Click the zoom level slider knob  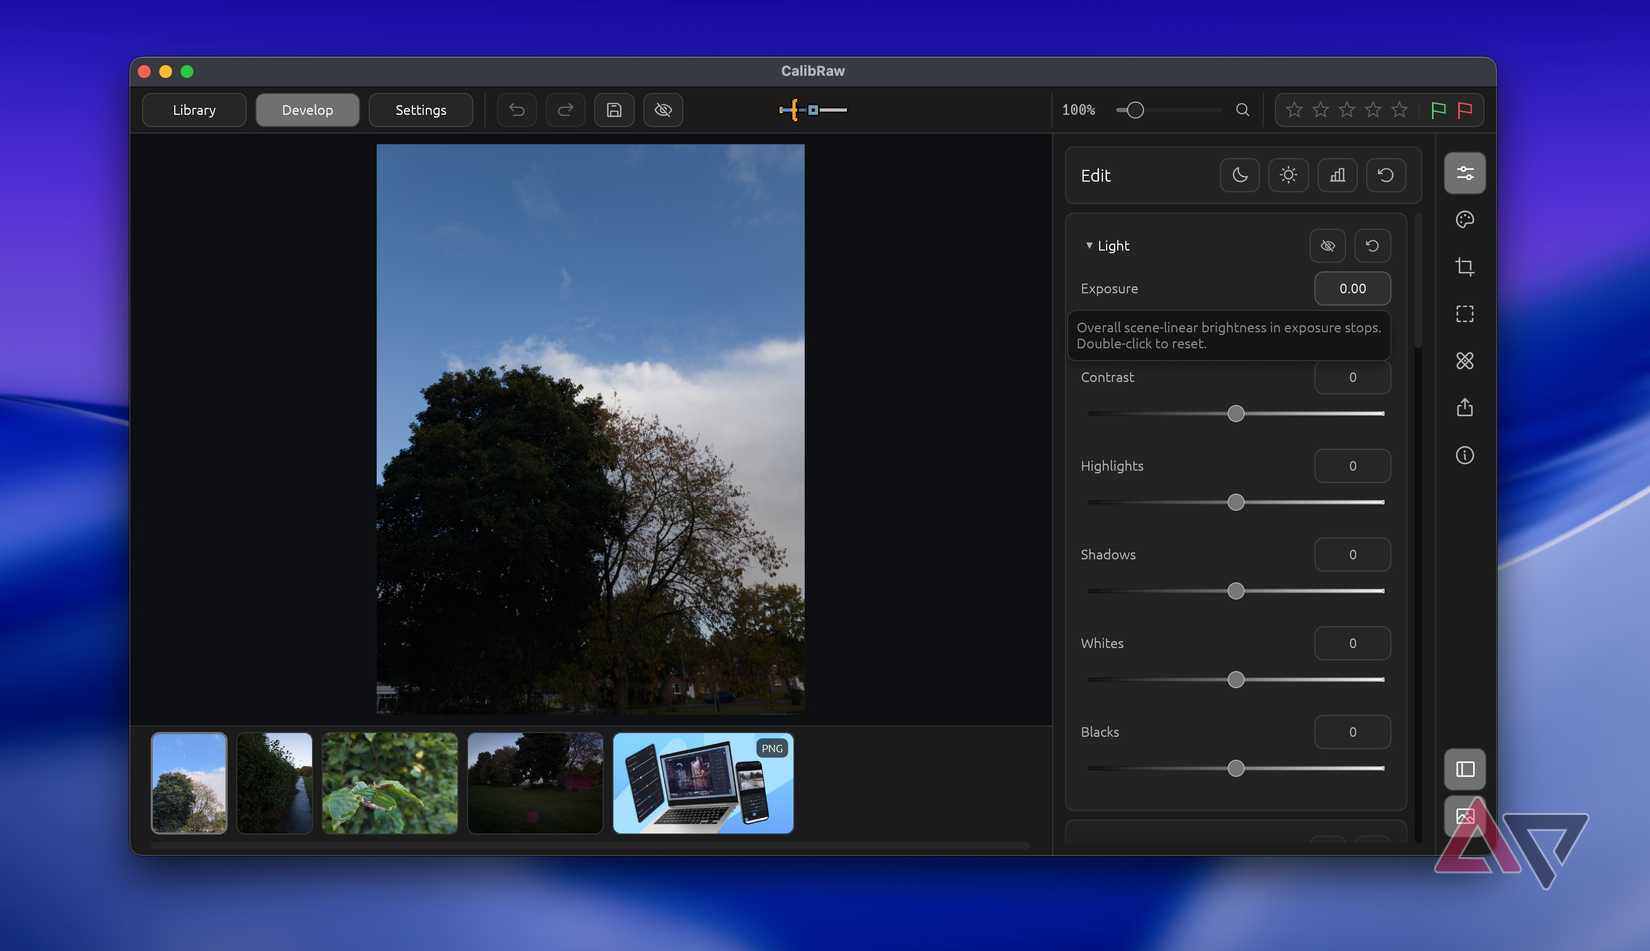coord(1135,110)
